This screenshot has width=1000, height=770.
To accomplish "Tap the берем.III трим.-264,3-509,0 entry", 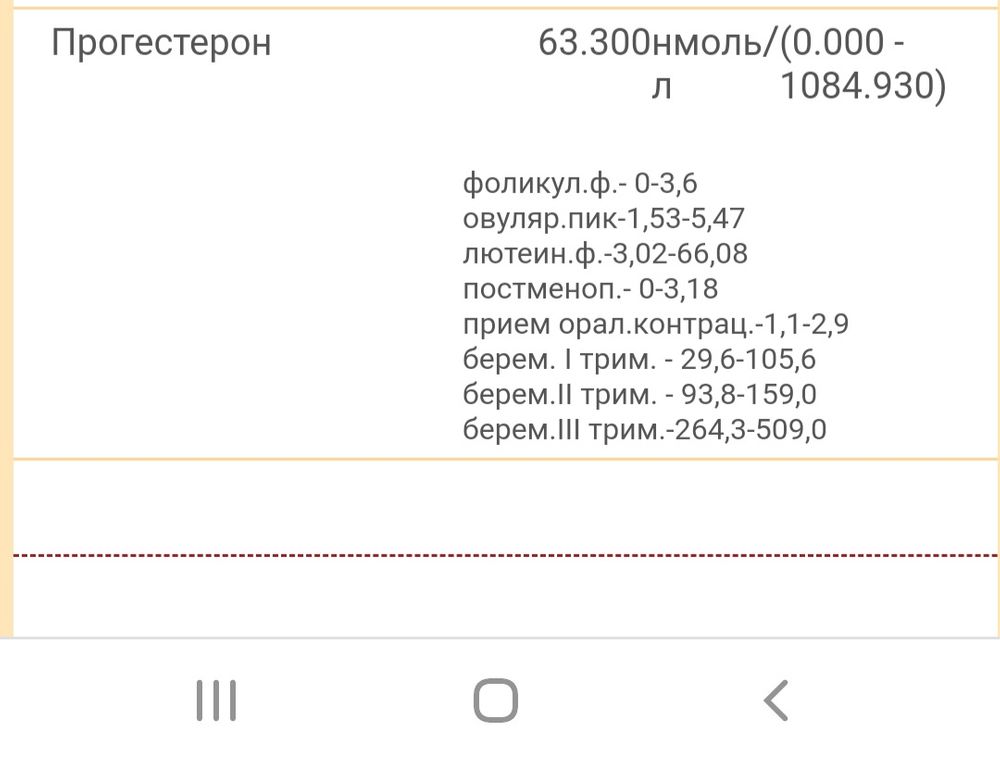I will (646, 429).
